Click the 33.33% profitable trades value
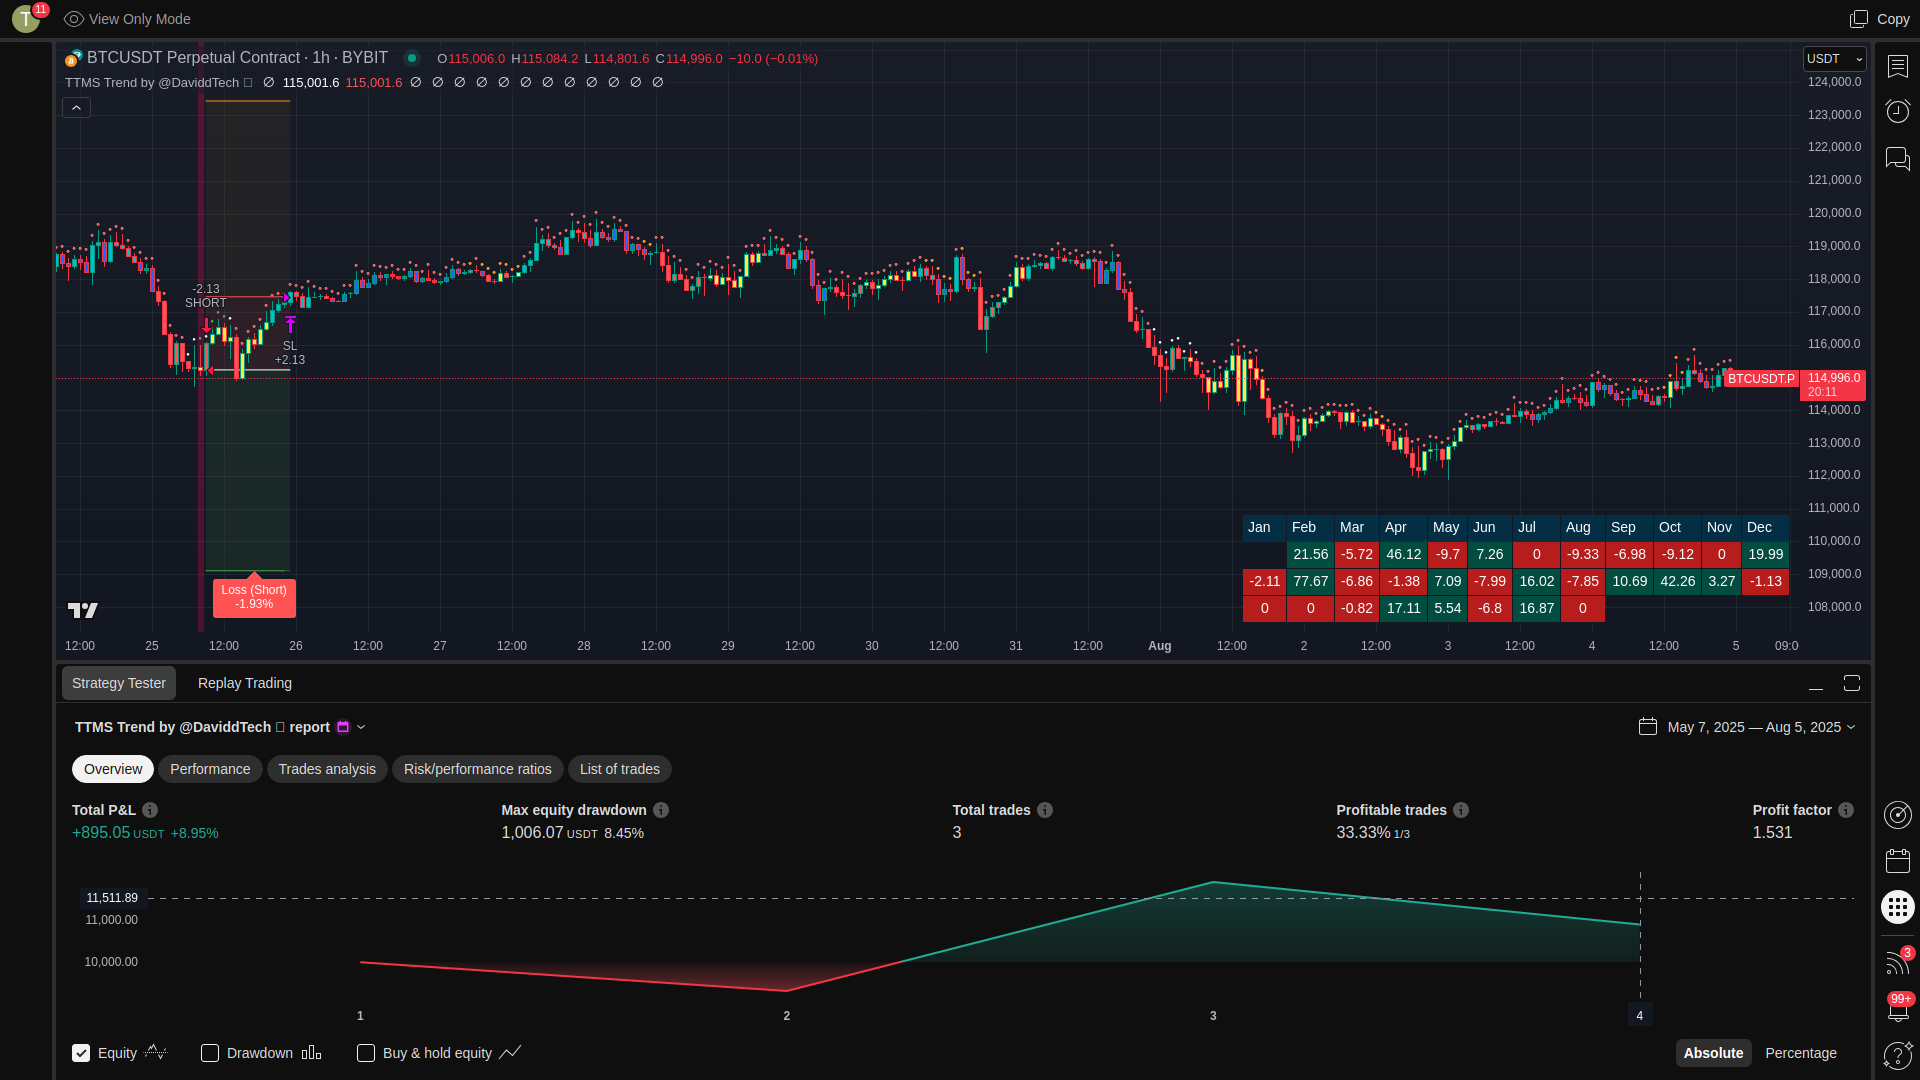This screenshot has height=1080, width=1920. tap(1363, 833)
